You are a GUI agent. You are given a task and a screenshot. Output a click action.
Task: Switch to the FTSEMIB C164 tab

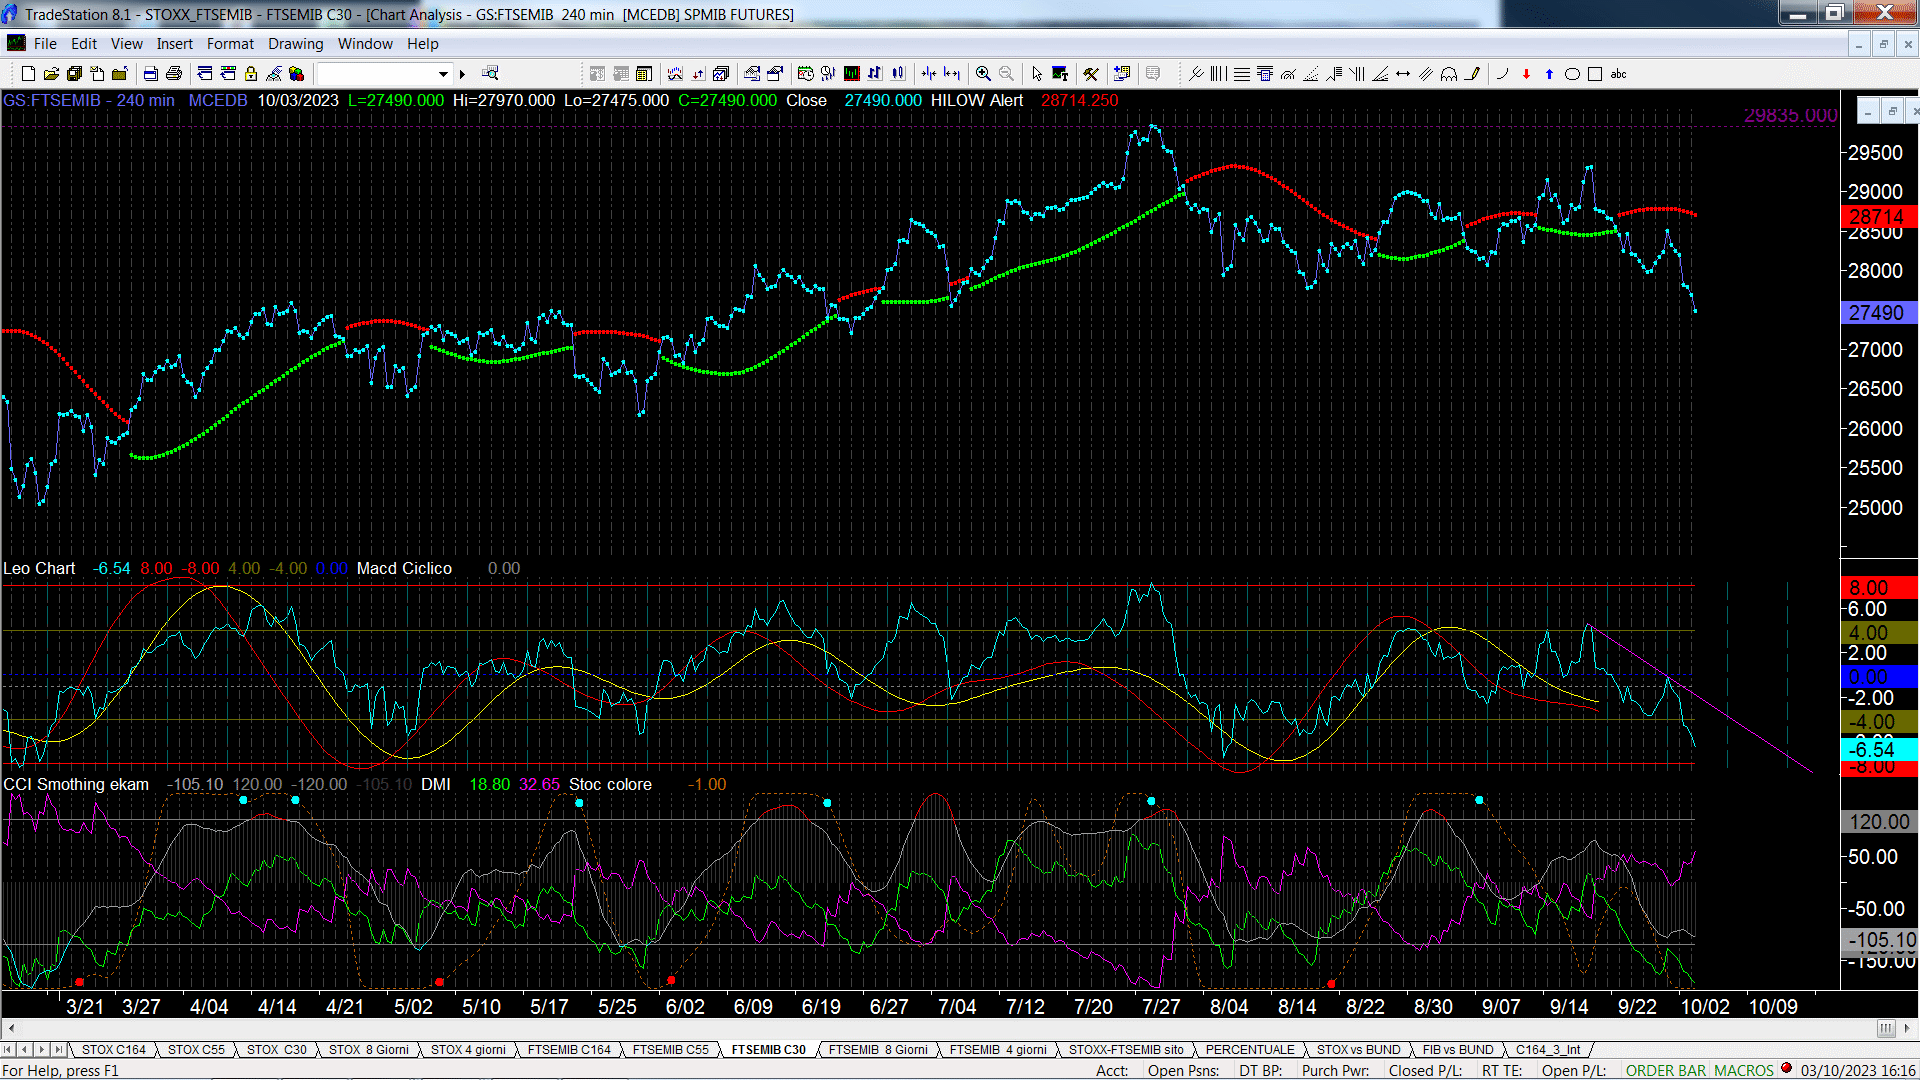point(569,1050)
